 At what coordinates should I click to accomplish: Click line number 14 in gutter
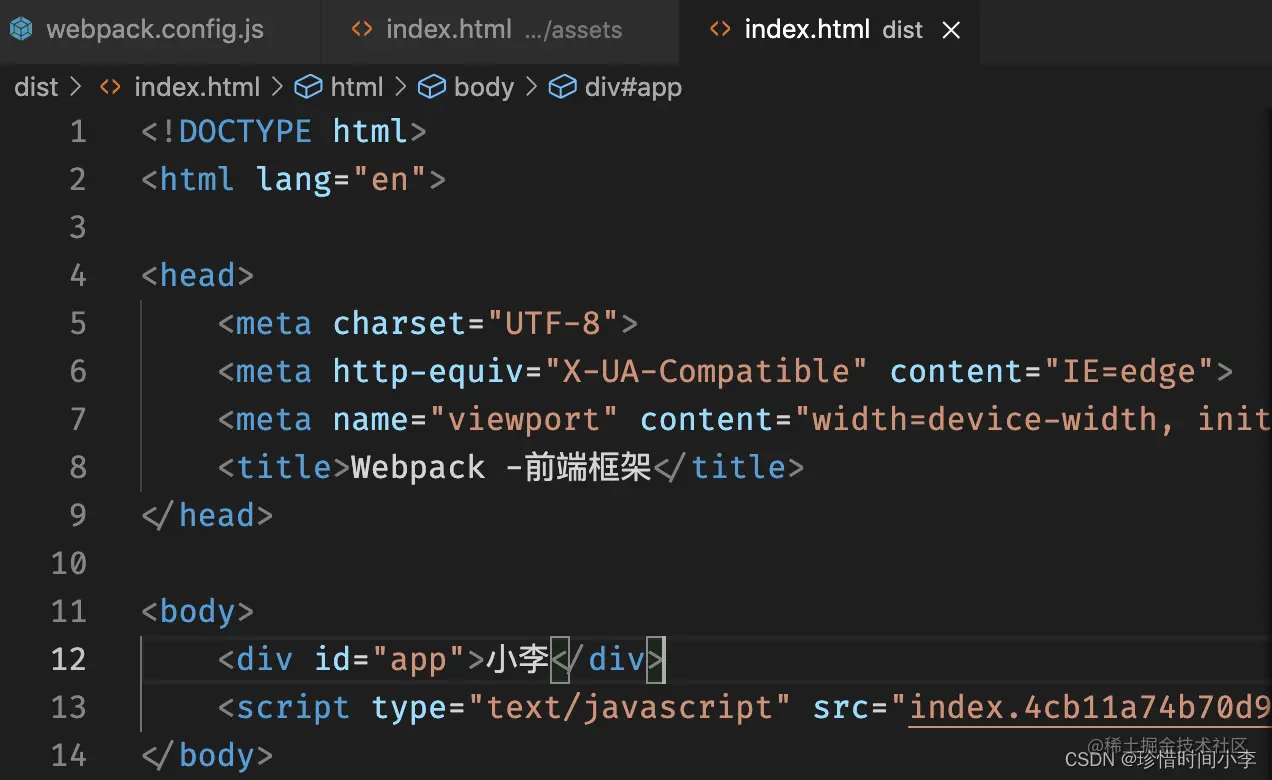coord(68,756)
